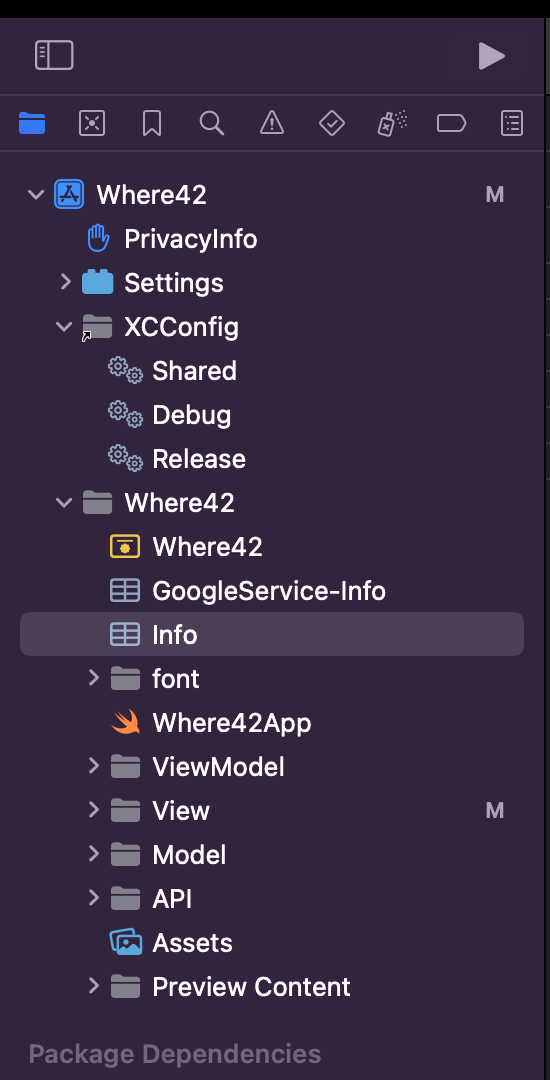Run the project with the play button
550x1080 pixels.
(x=491, y=56)
